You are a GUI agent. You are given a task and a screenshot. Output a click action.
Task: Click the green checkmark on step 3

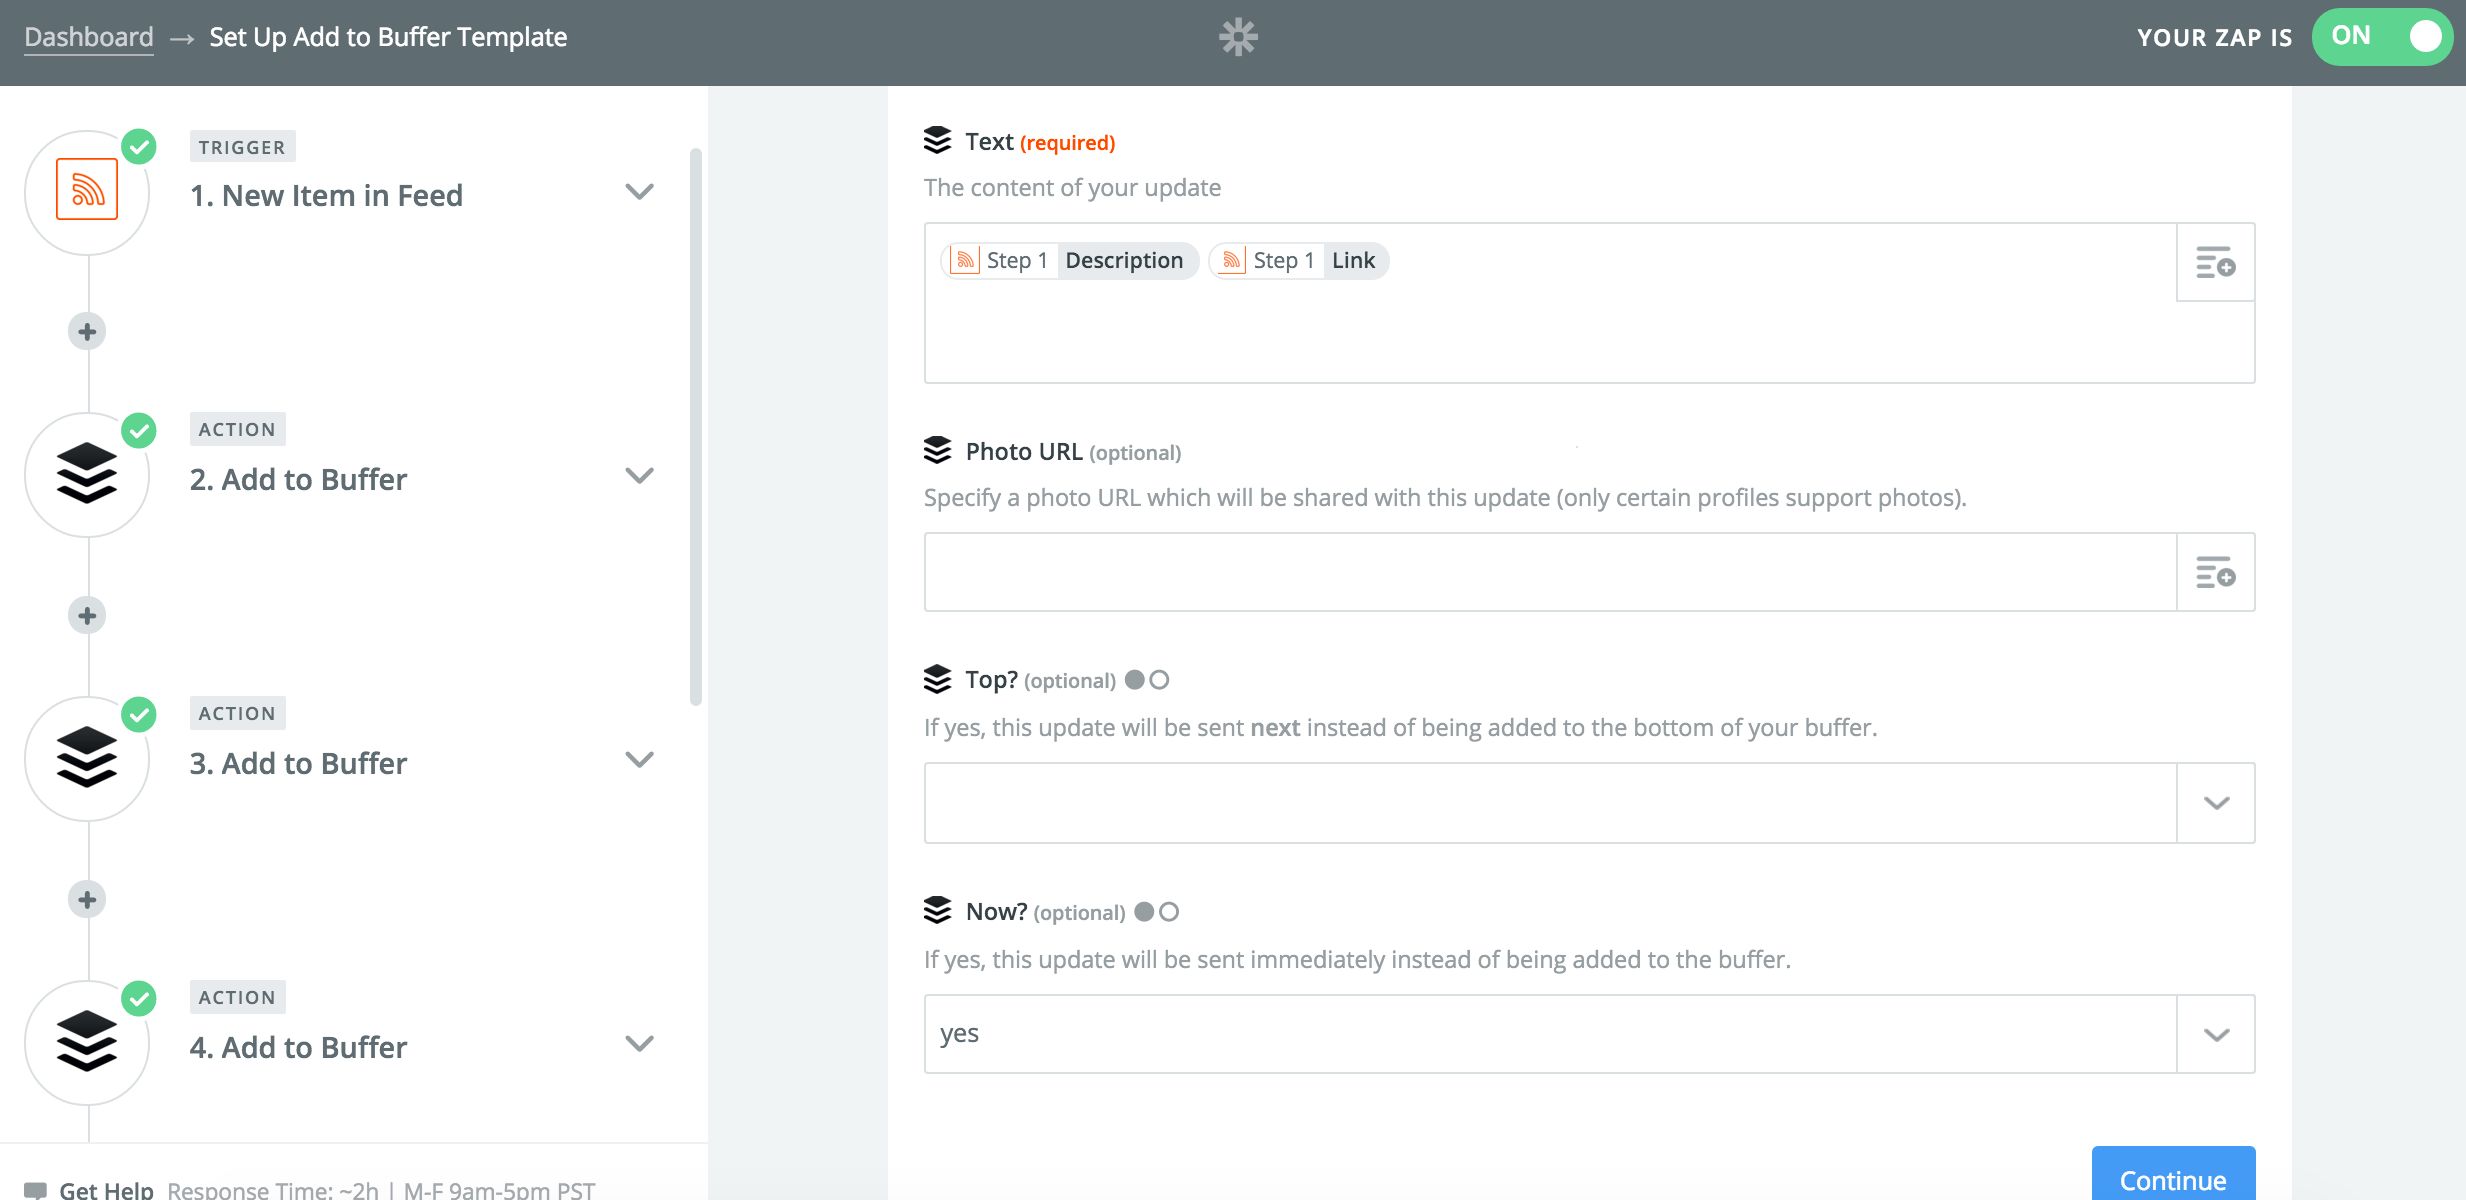click(139, 715)
